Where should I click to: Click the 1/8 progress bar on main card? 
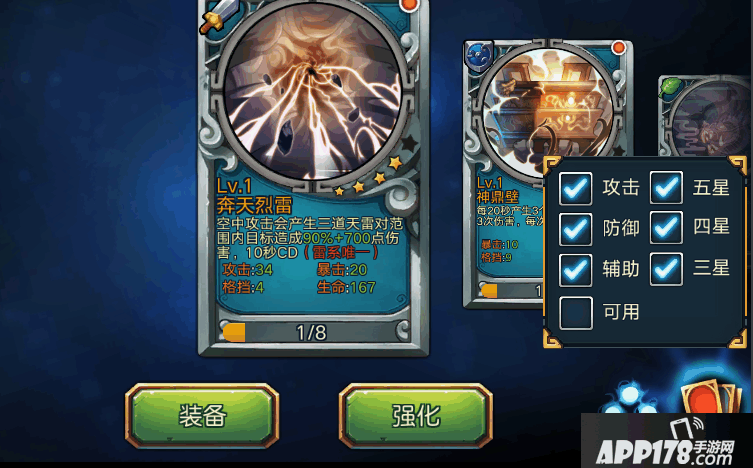click(313, 332)
